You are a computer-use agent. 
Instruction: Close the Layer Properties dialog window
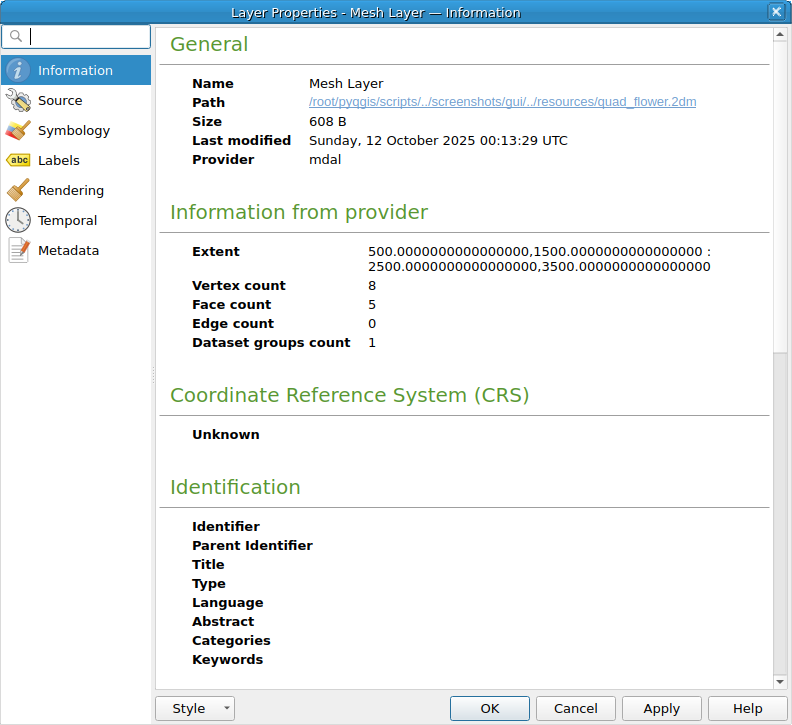(776, 12)
